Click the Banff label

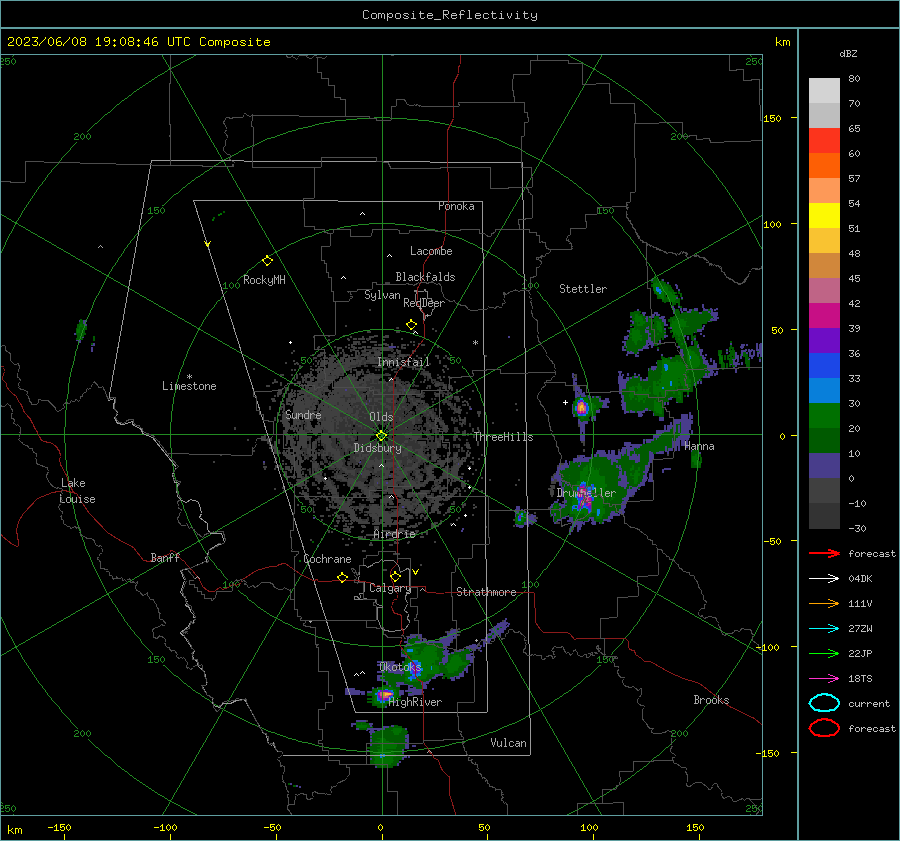point(165,557)
